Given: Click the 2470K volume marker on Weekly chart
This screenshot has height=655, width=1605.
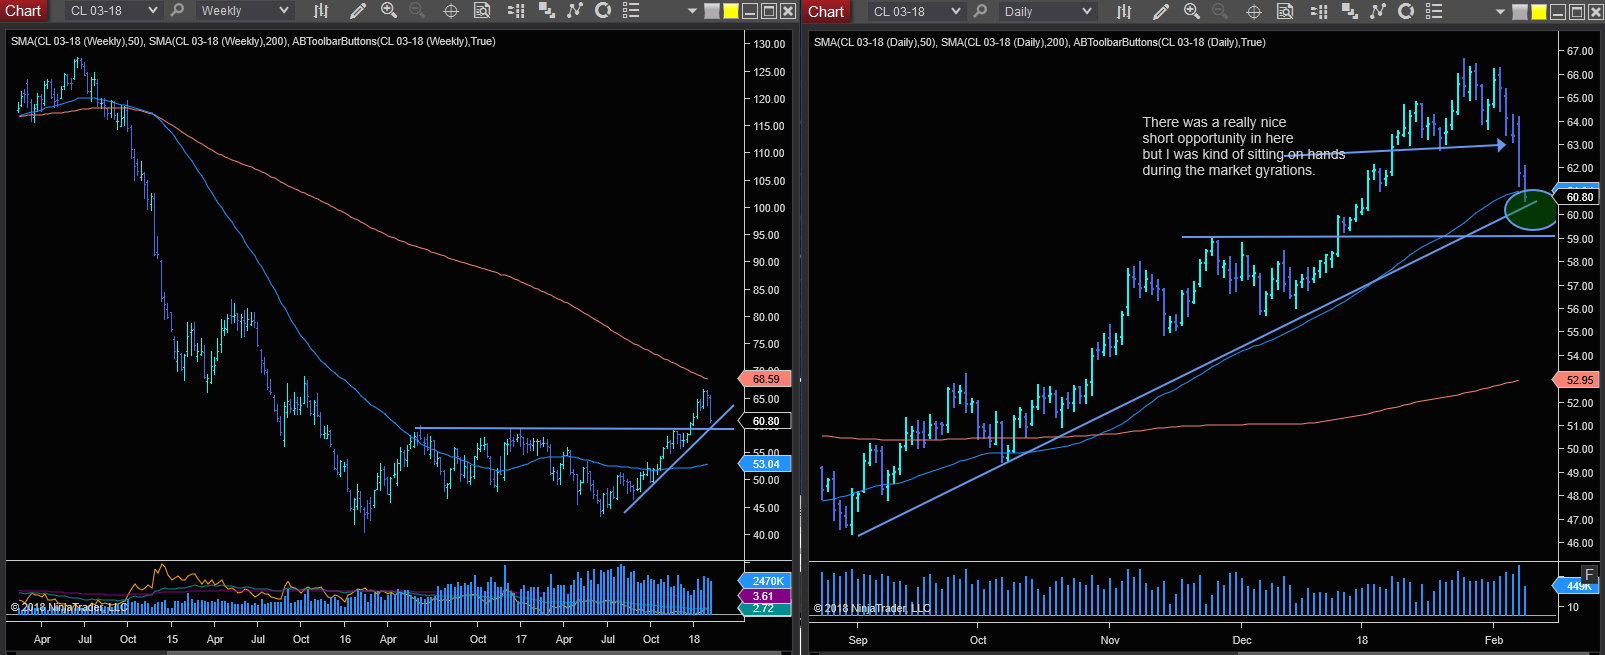Looking at the screenshot, I should (x=765, y=581).
